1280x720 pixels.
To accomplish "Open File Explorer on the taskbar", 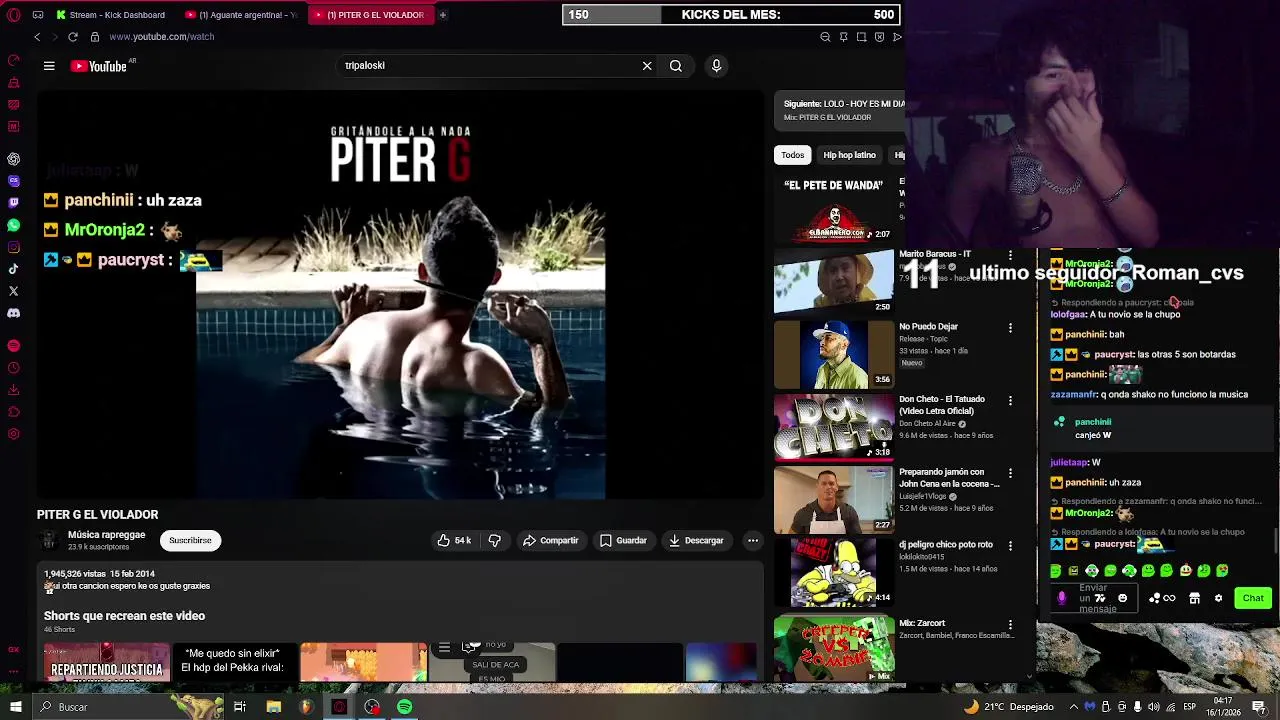I will tap(273, 707).
